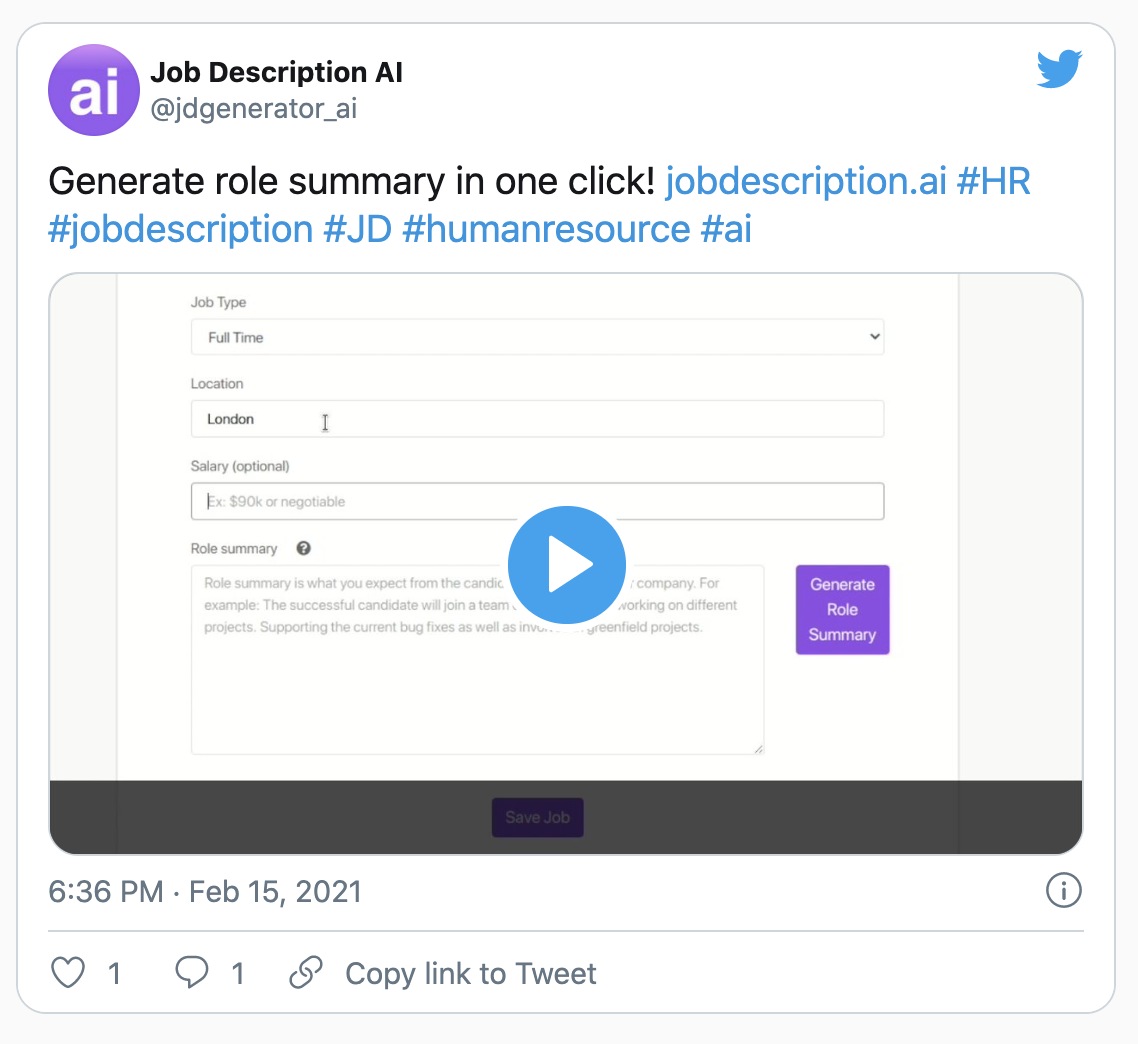This screenshot has width=1138, height=1044.
Task: Click the reply speech bubble icon
Action: [x=191, y=973]
